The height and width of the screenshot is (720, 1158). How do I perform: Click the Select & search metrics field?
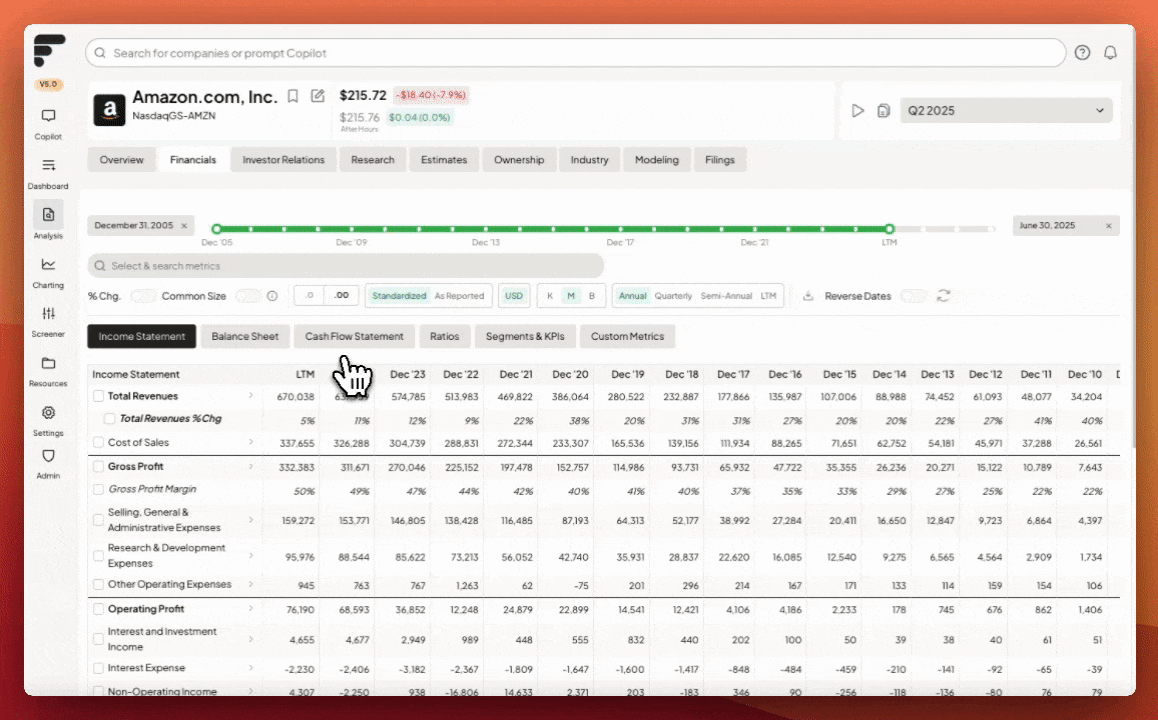(x=346, y=266)
